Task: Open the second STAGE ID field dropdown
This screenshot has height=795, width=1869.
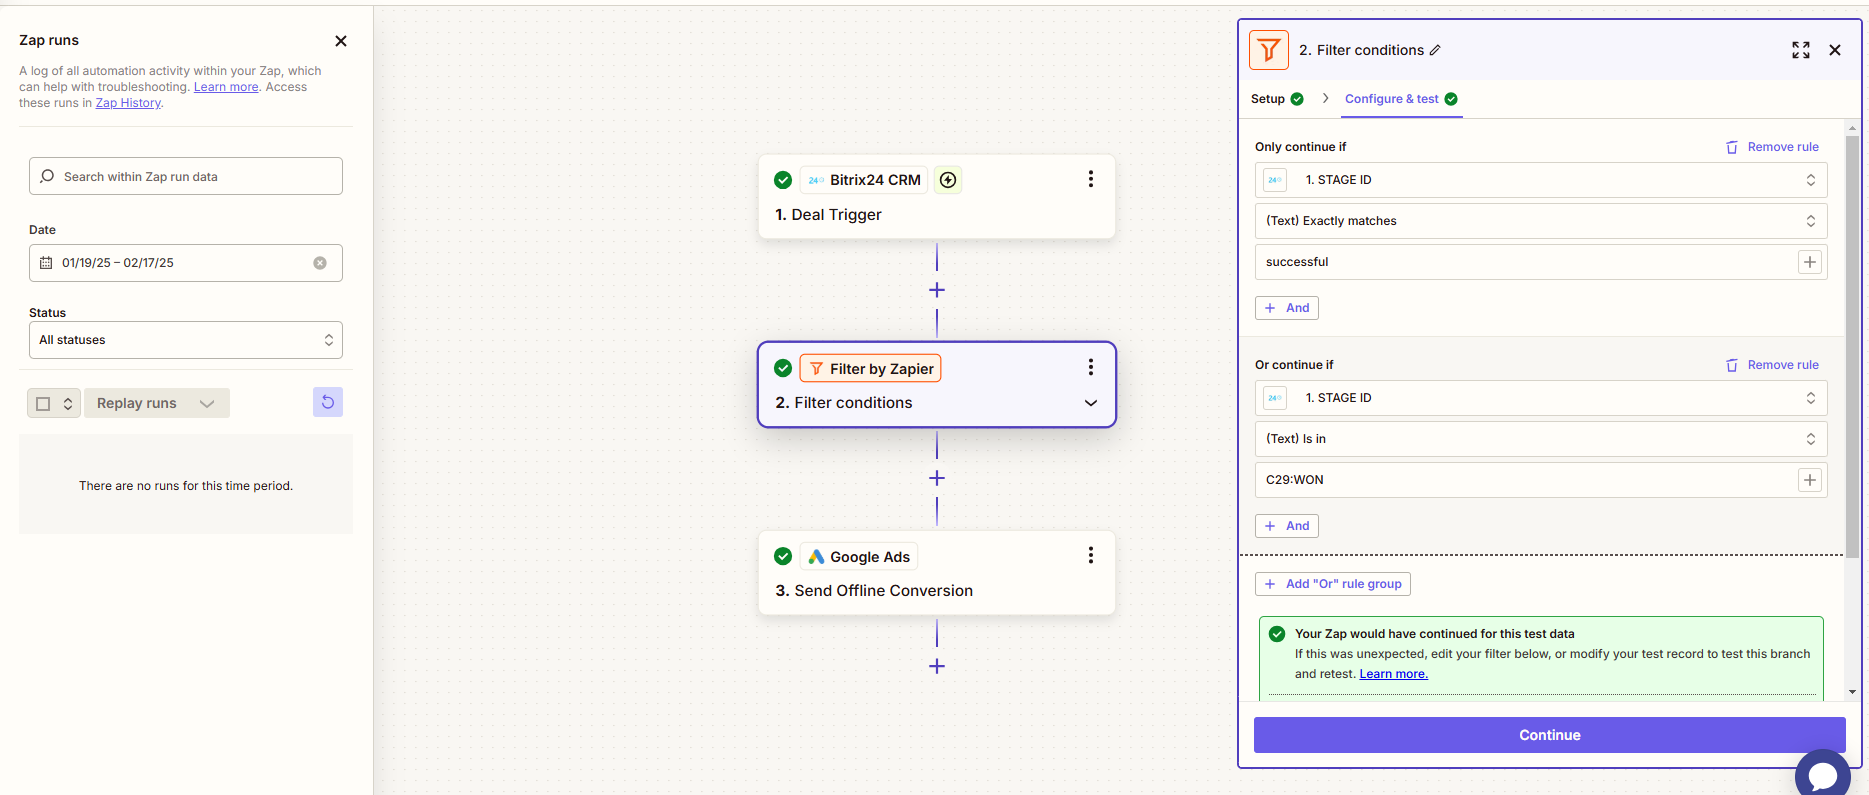Action: click(x=1541, y=398)
